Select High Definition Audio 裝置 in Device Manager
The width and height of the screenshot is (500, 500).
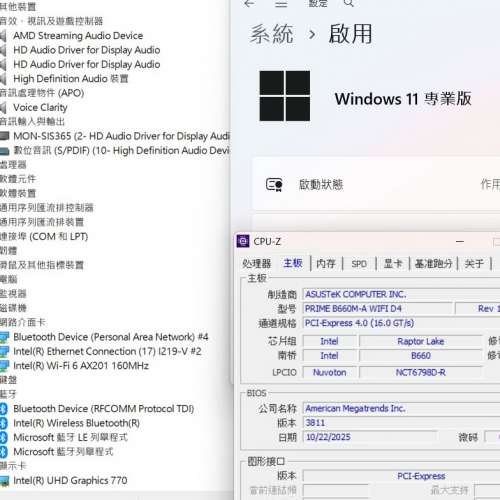click(71, 79)
